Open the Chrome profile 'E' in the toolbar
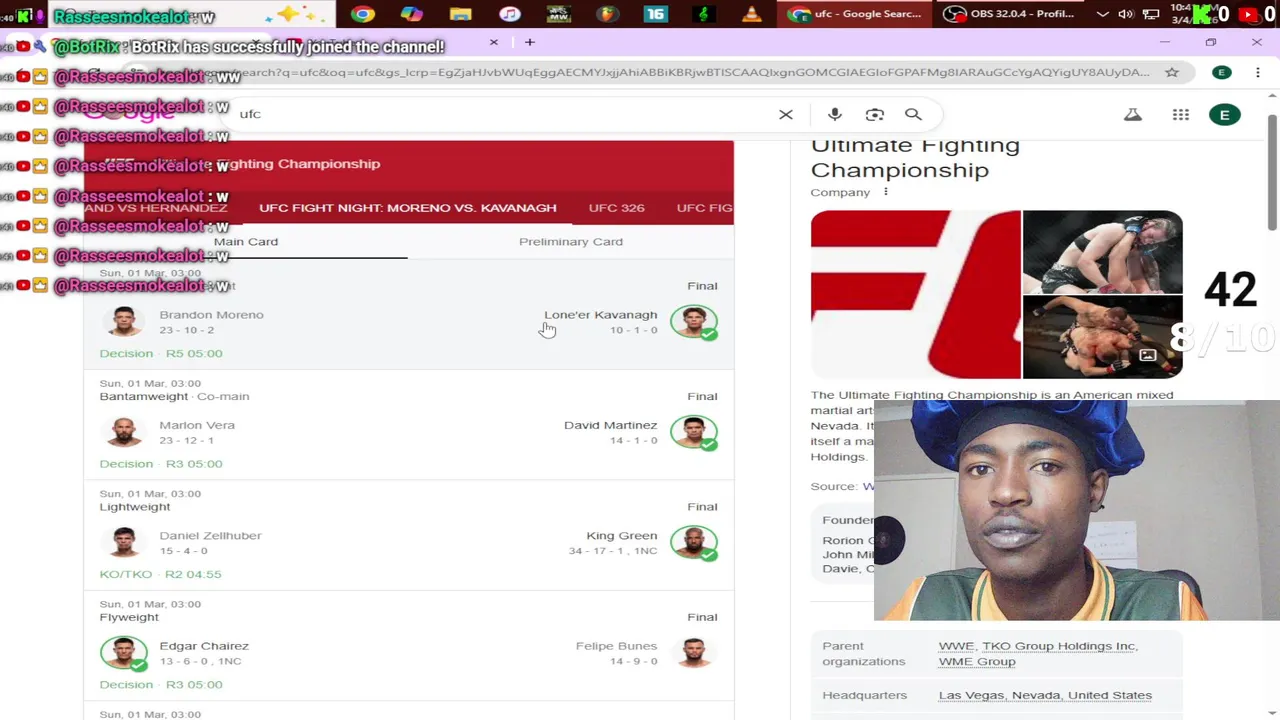The height and width of the screenshot is (720, 1280). click(1222, 72)
